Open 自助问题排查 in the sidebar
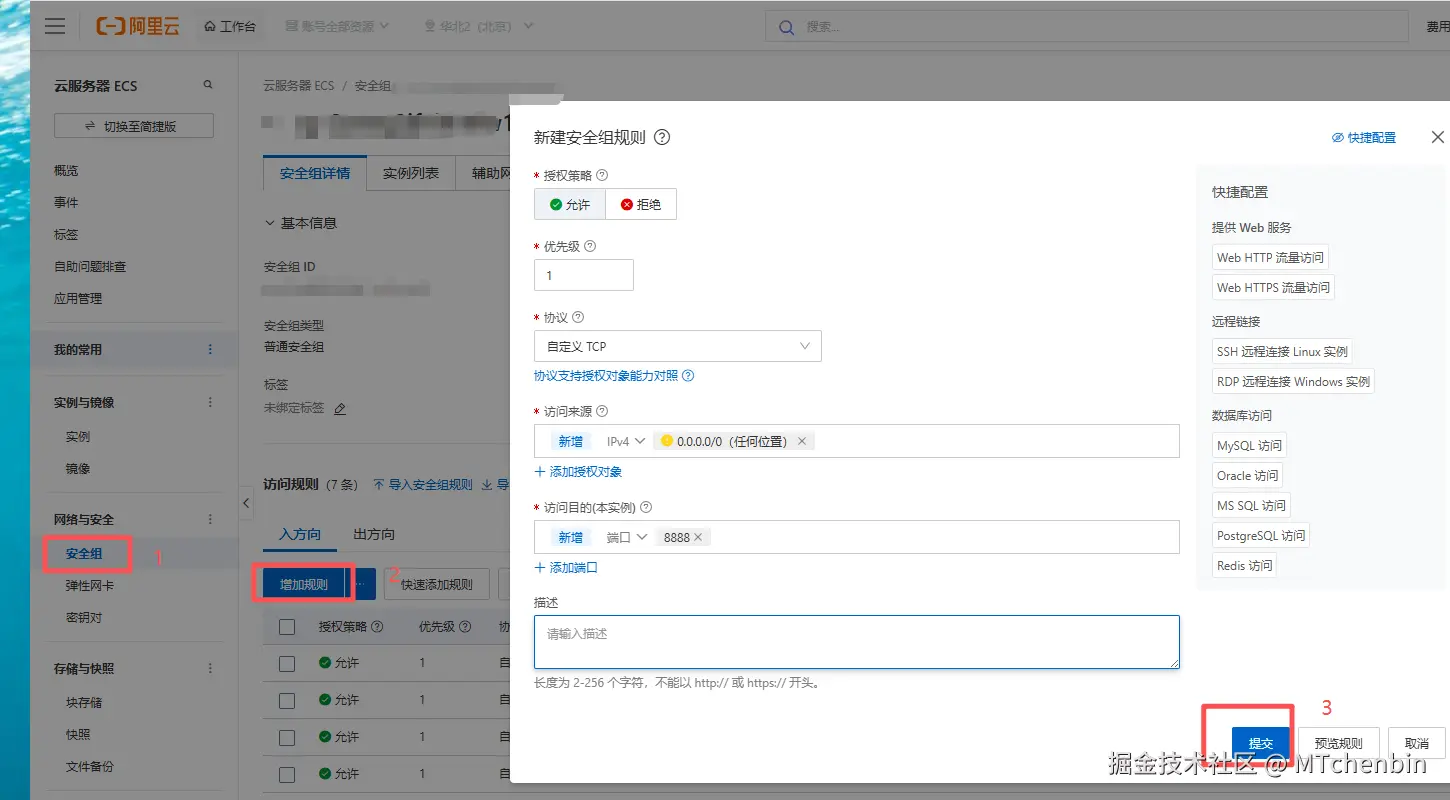This screenshot has height=800, width=1450. point(90,267)
